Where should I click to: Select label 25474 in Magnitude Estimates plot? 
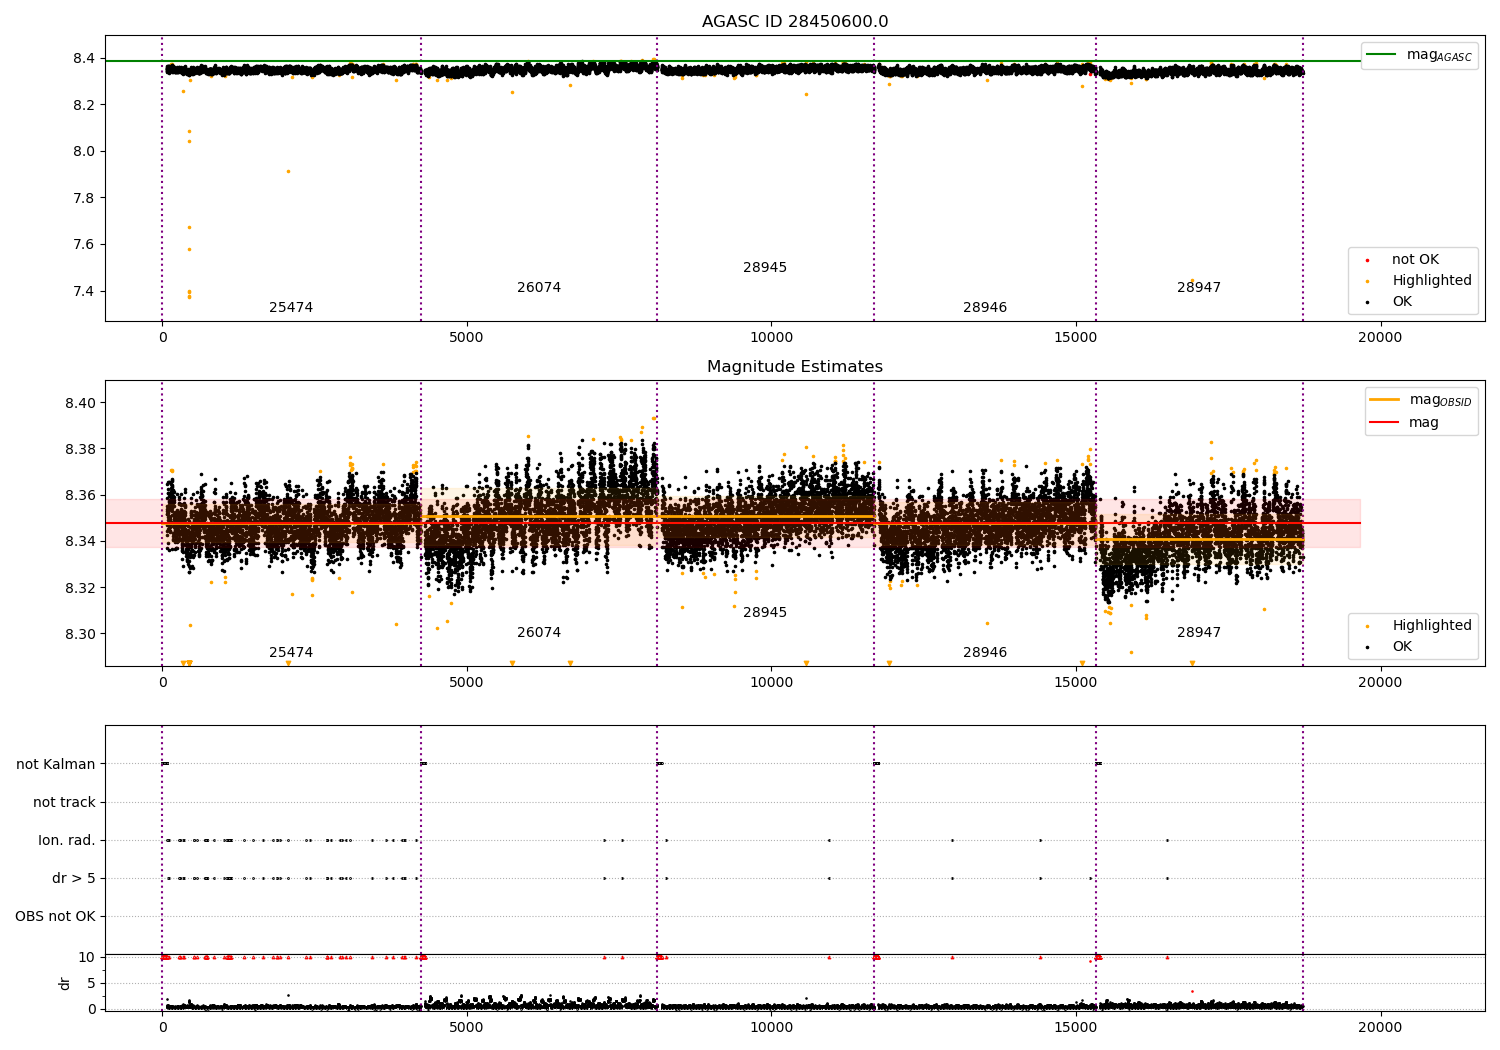(x=291, y=653)
